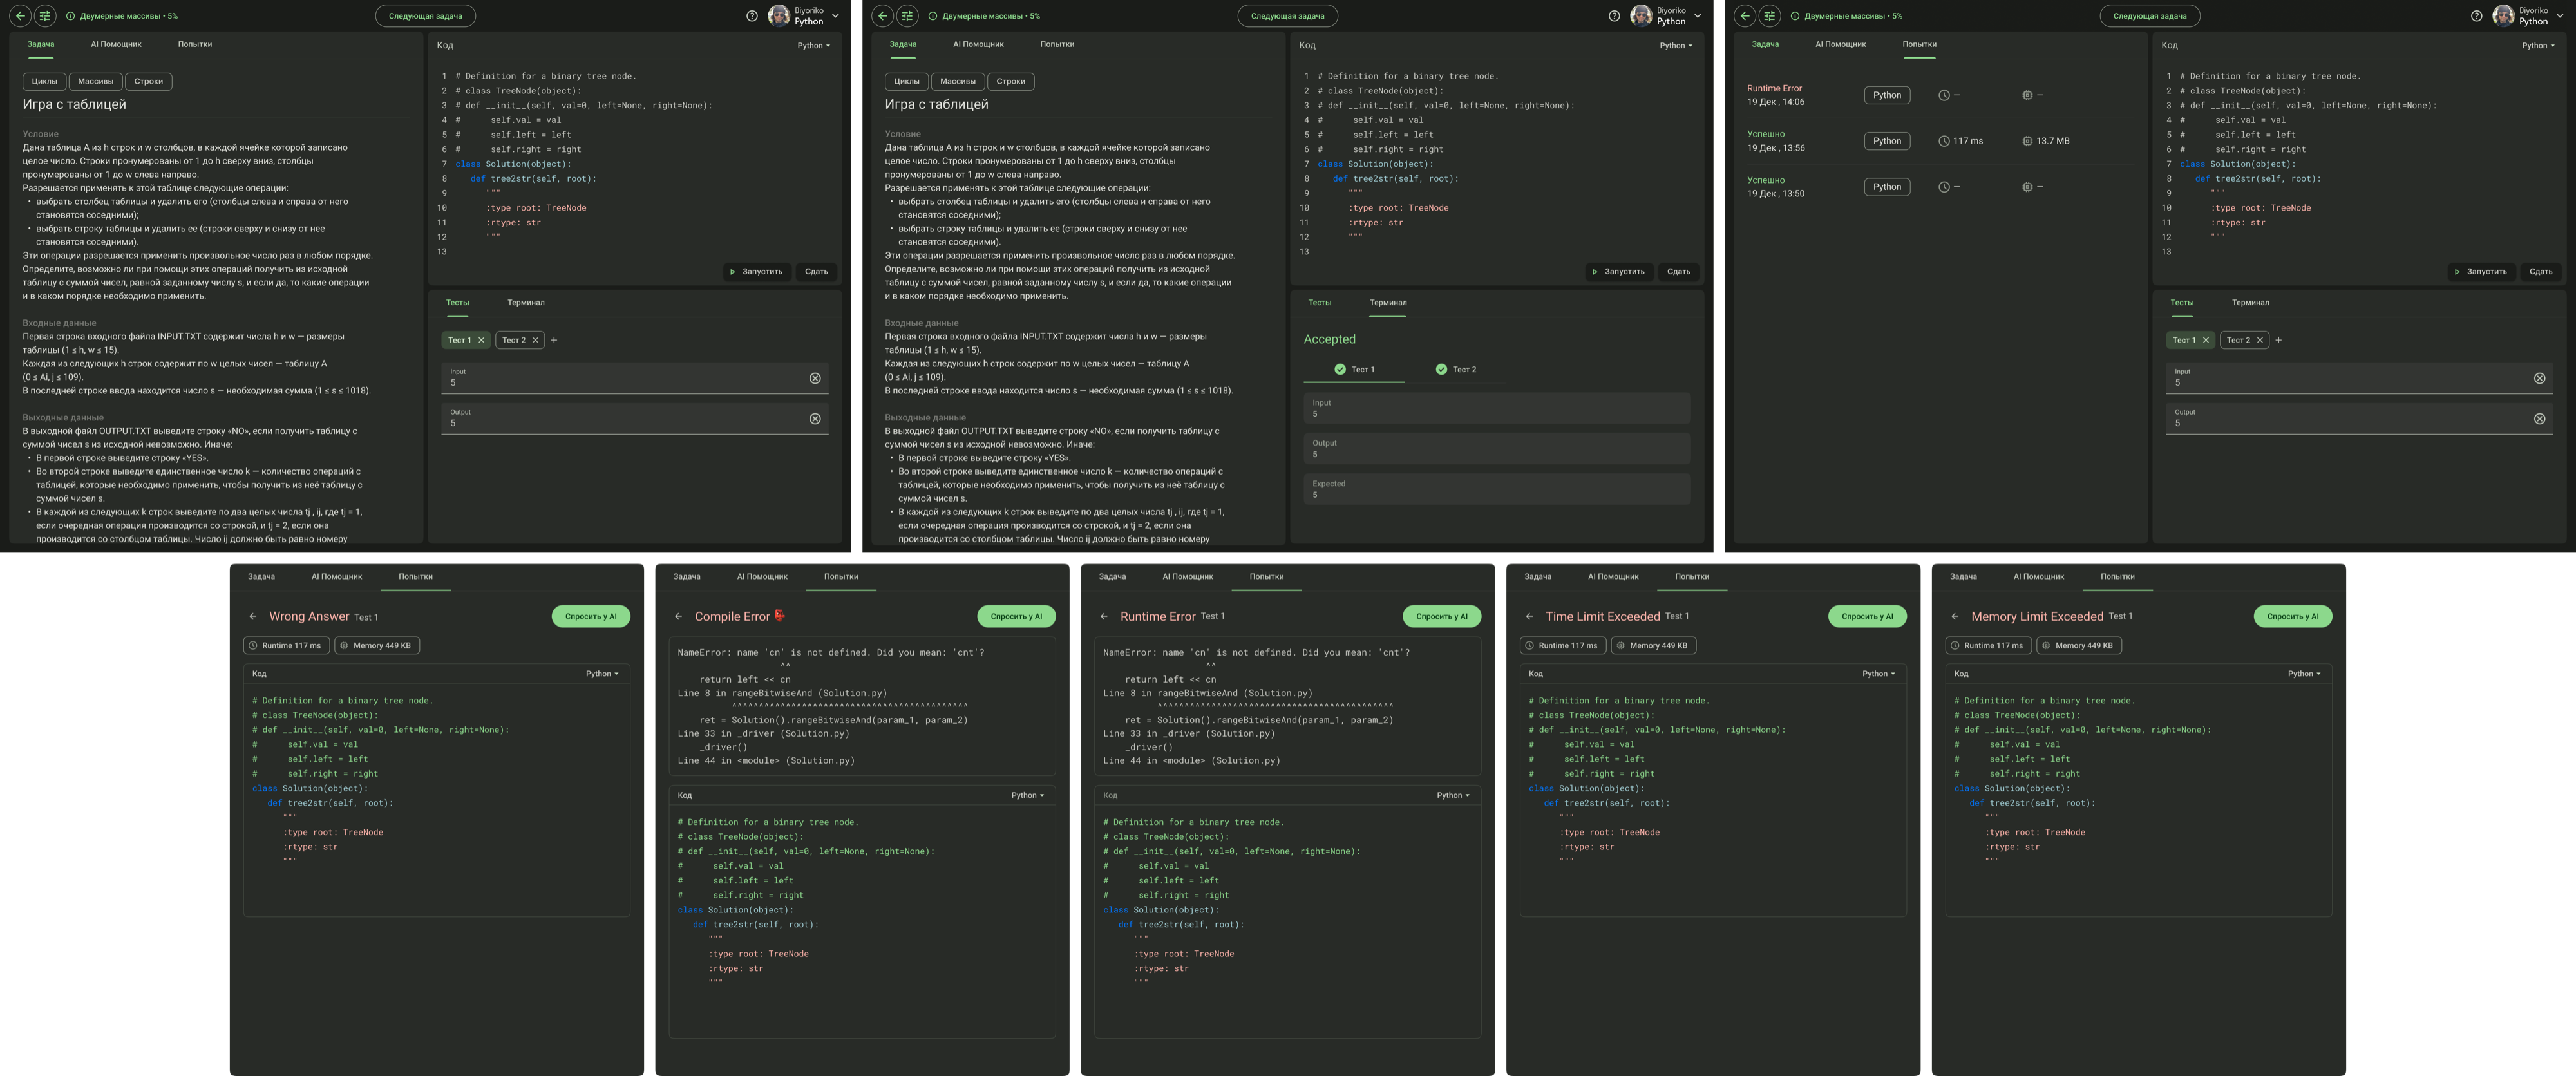Viewport: 2576px width, 1076px height.
Task: Click the clock icon beside 117 ms attempt
Action: pyautogui.click(x=1944, y=141)
